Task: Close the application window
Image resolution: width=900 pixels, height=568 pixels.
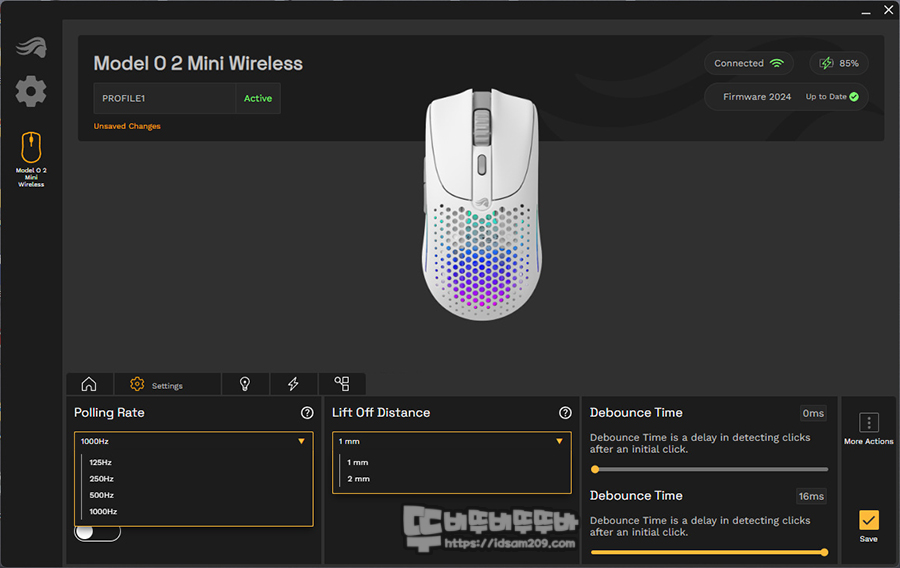Action: [889, 10]
